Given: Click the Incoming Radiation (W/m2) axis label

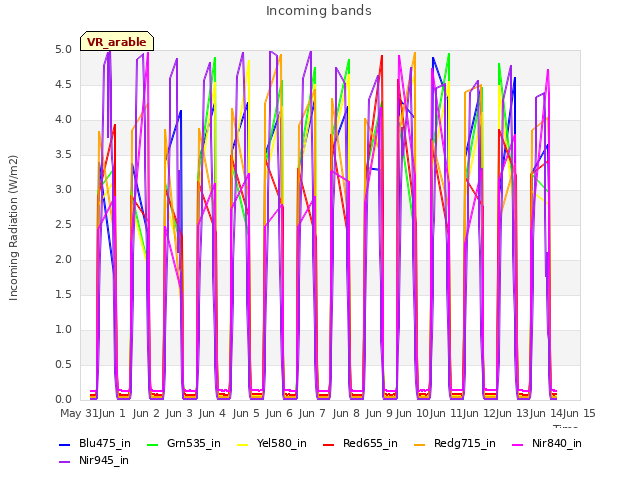Looking at the screenshot, I should pos(13,228).
